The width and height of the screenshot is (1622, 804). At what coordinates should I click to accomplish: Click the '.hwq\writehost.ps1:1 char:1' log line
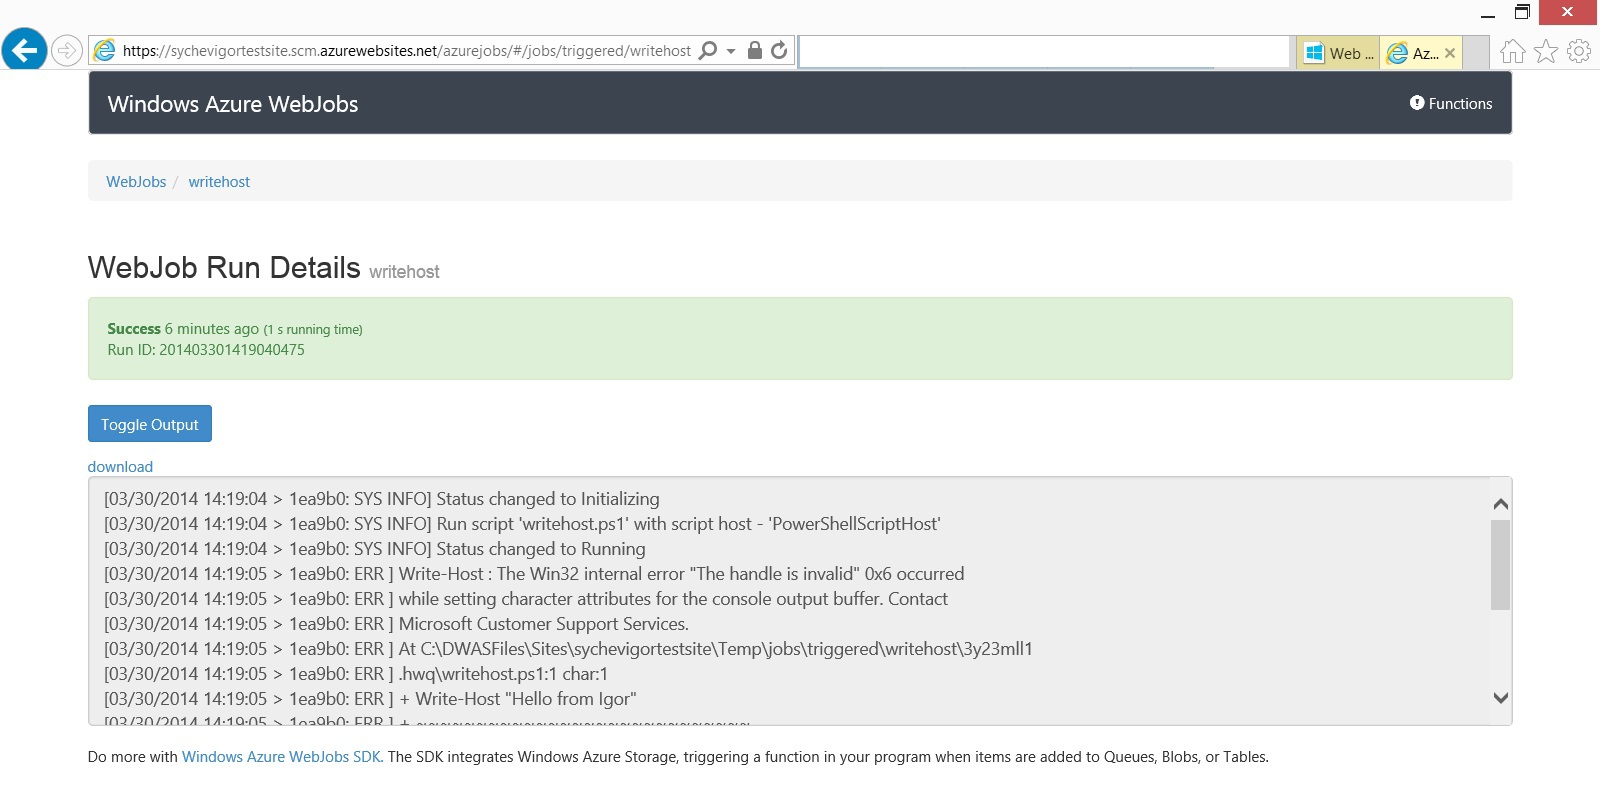[x=356, y=674]
